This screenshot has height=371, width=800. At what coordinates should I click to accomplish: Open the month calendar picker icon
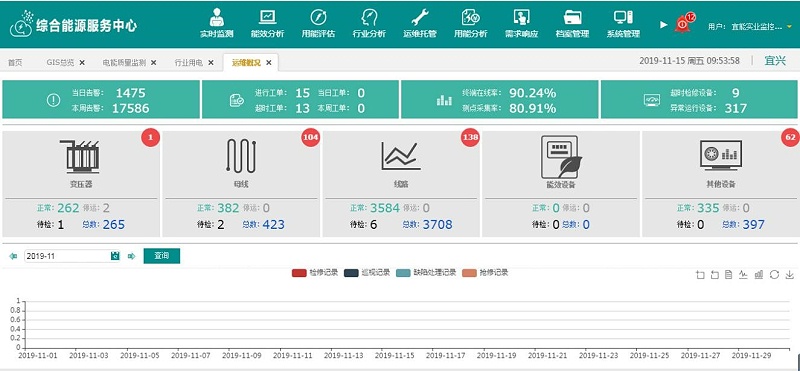coord(115,256)
